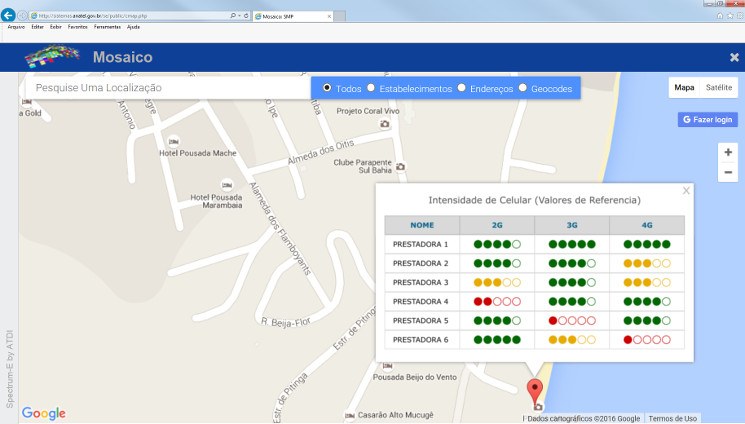Select the Estabelecimentos radio button
This screenshot has height=424, width=745.
click(371, 87)
